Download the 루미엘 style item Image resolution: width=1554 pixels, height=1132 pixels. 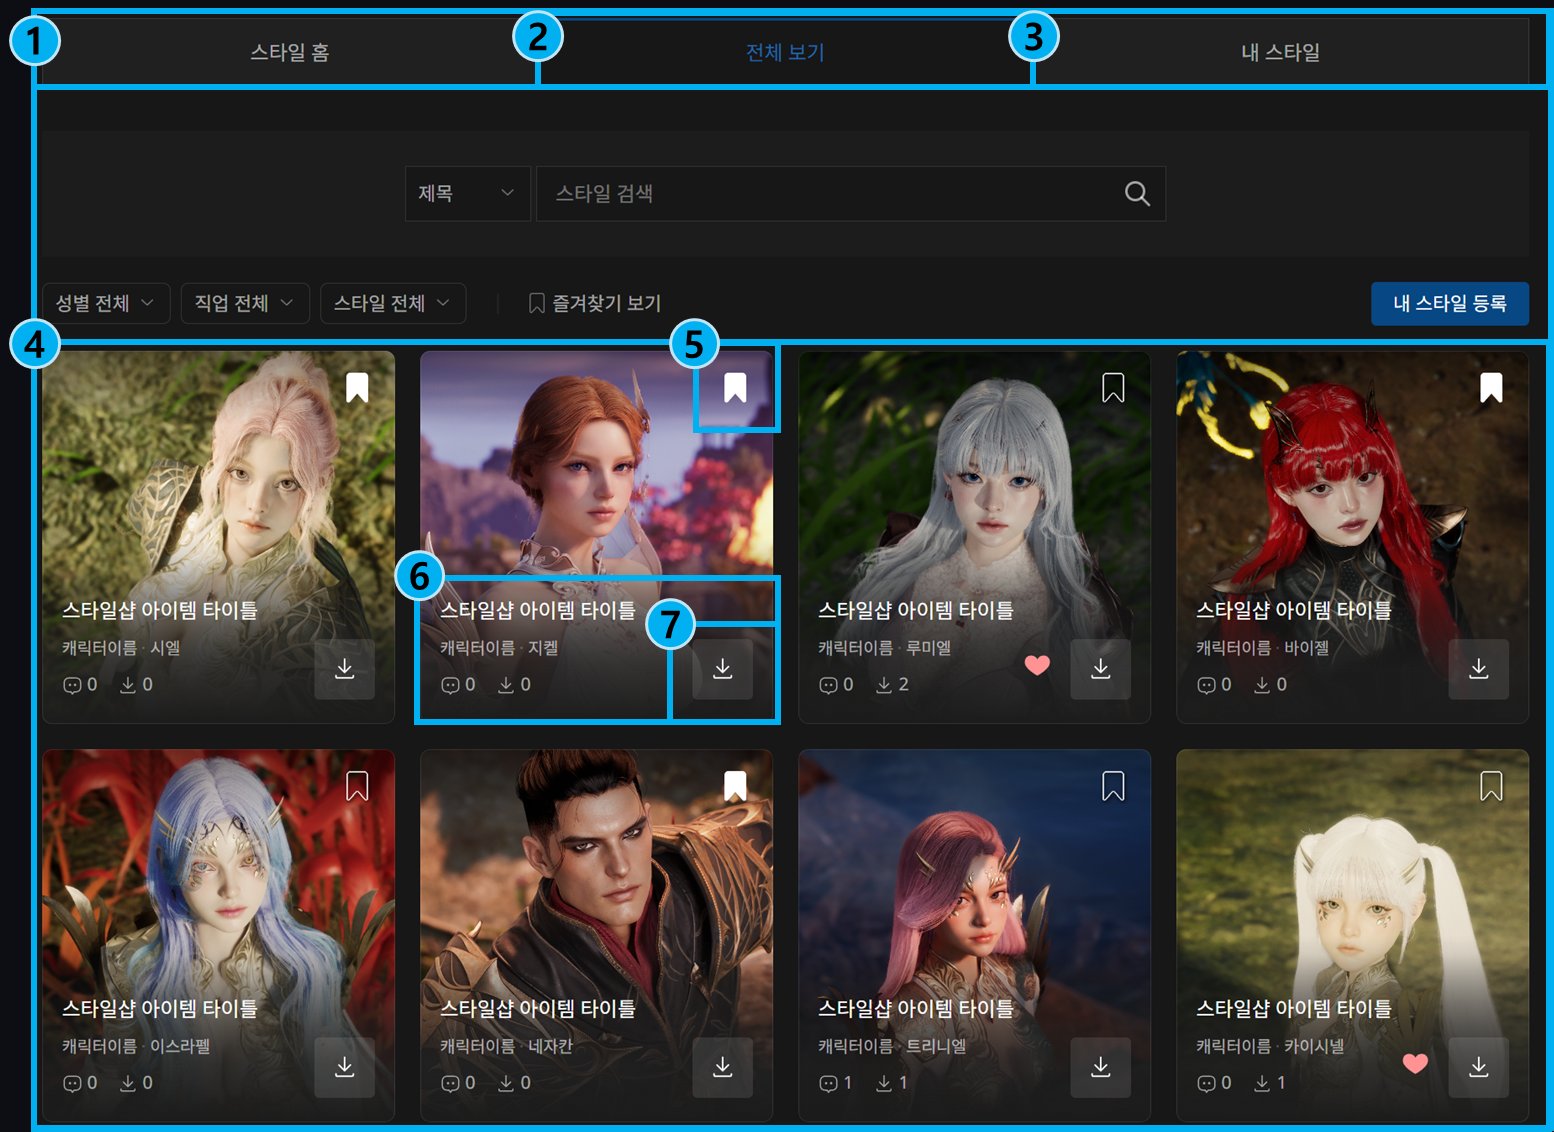(1101, 669)
